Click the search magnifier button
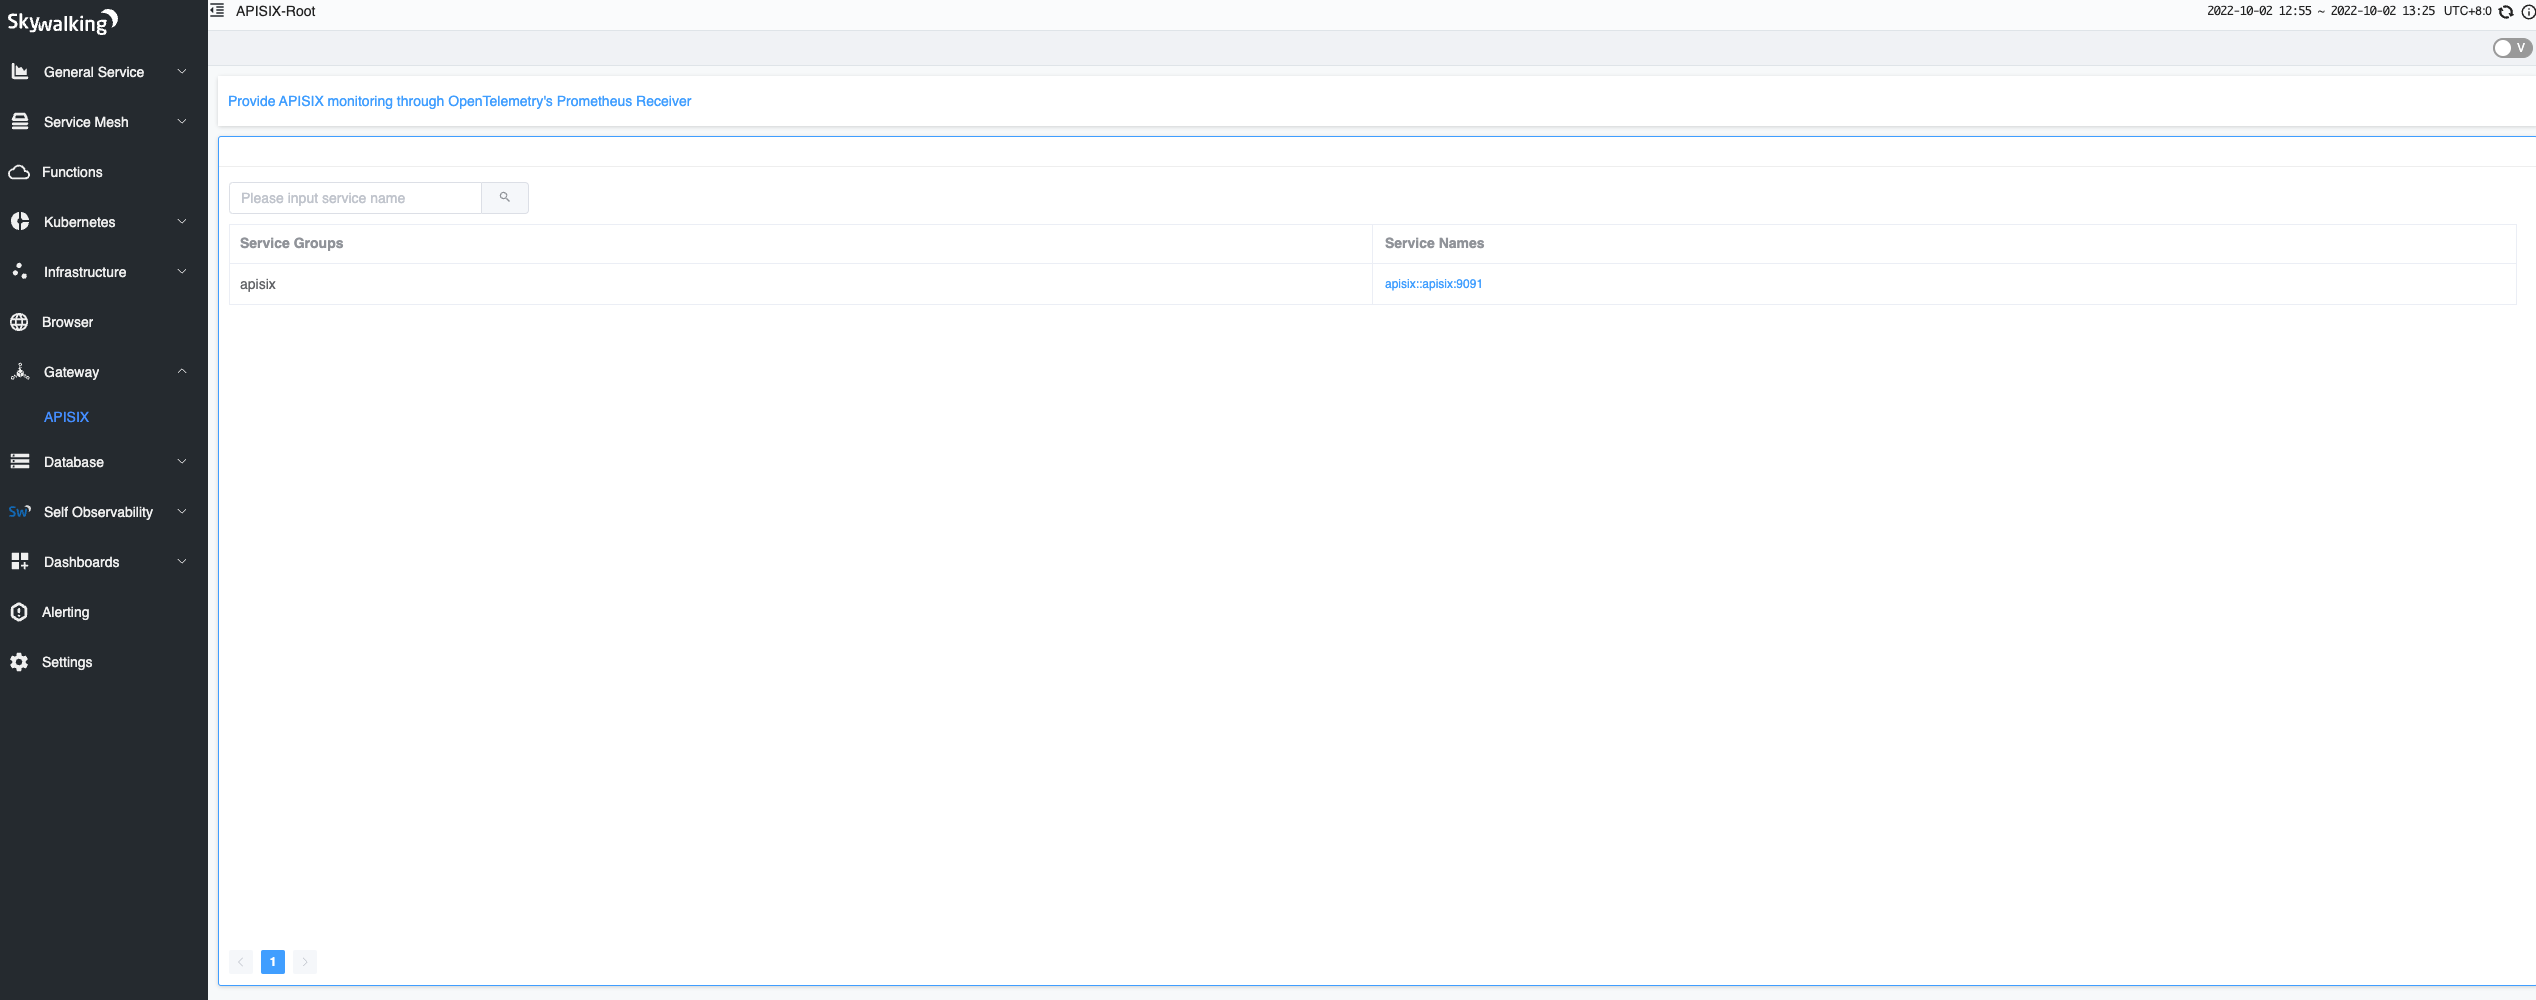 [x=505, y=198]
